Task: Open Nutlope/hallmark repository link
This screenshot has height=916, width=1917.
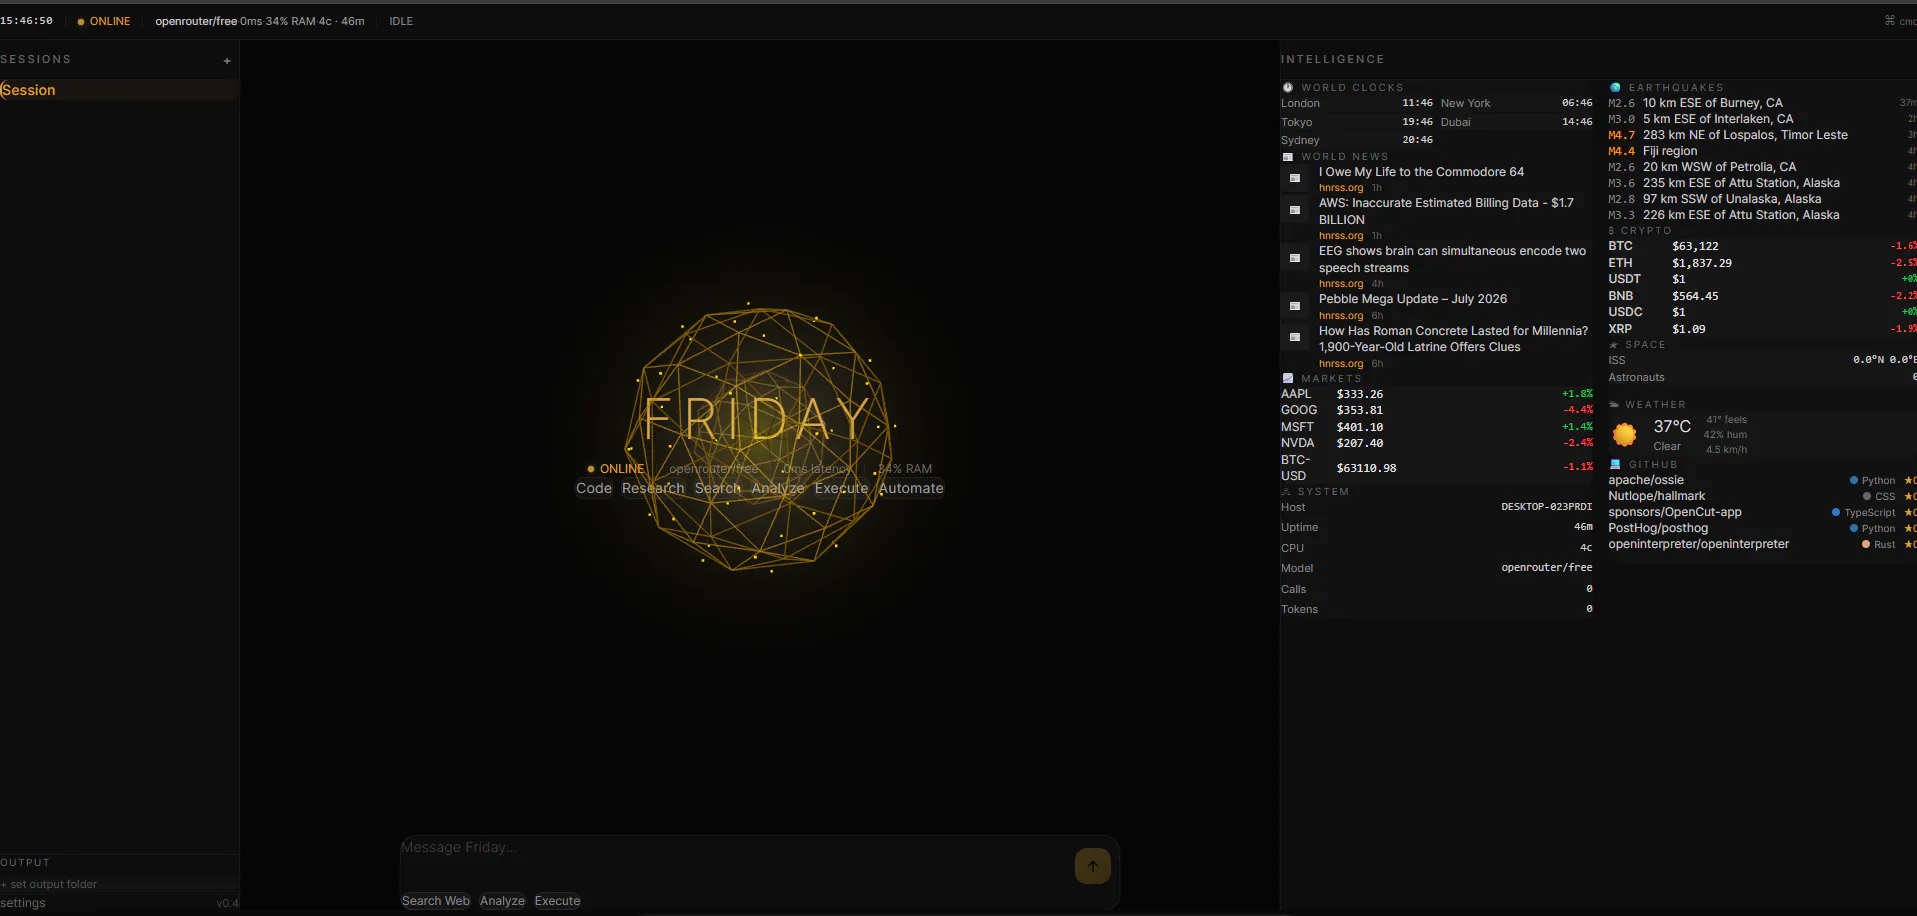Action: [x=1657, y=496]
